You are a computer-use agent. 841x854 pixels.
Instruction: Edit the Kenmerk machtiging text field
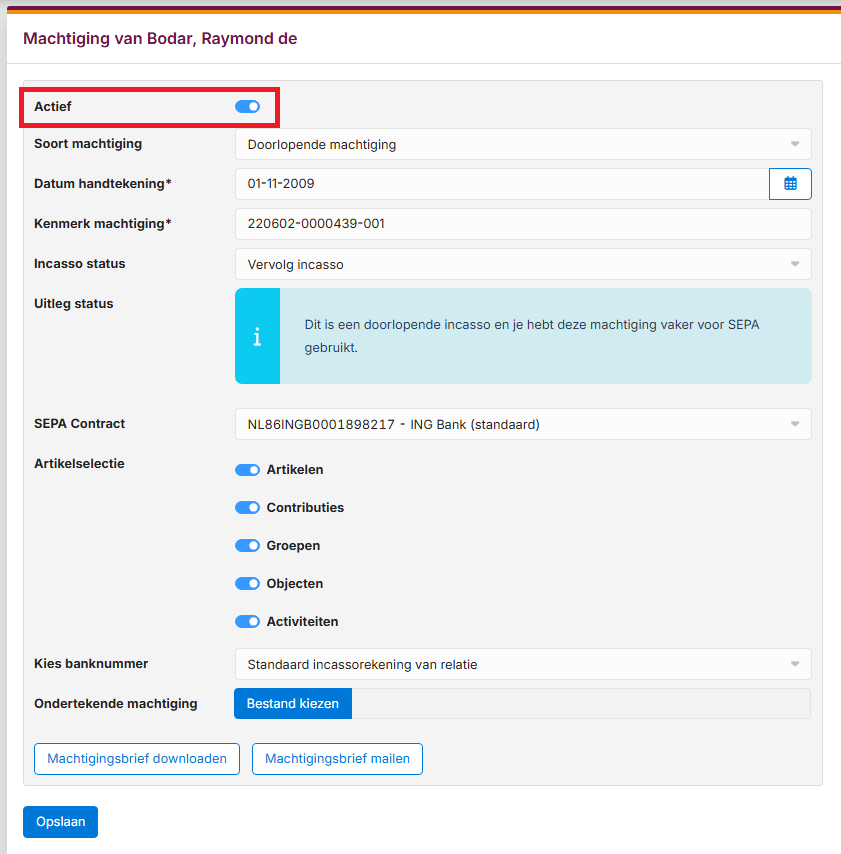tap(522, 224)
